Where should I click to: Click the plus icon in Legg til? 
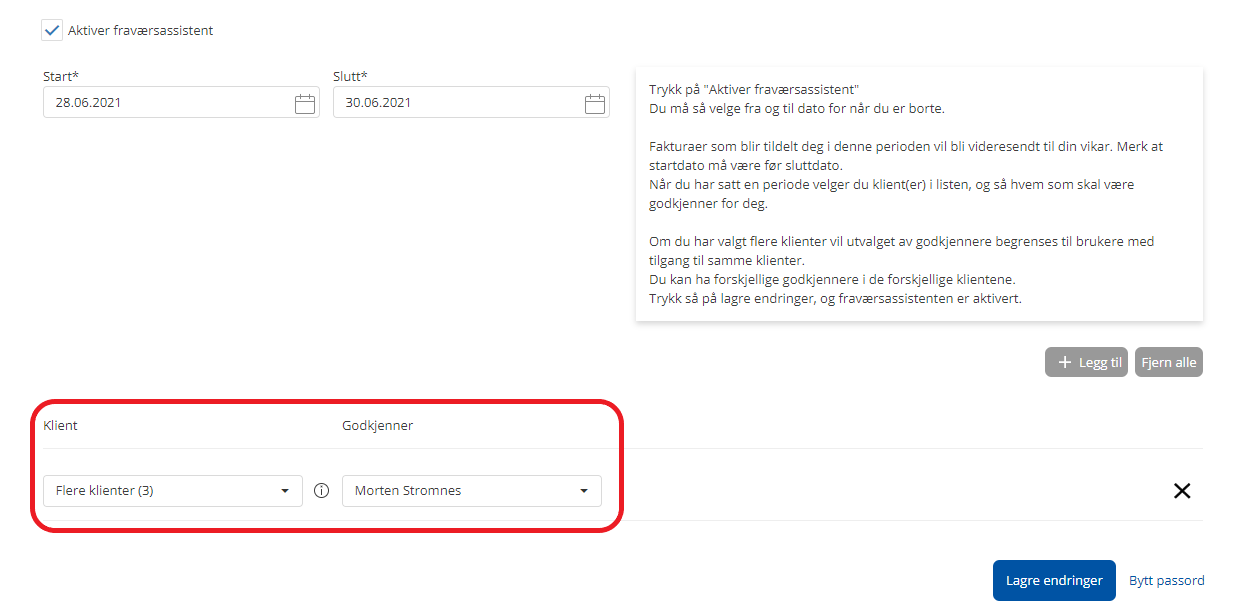1064,363
